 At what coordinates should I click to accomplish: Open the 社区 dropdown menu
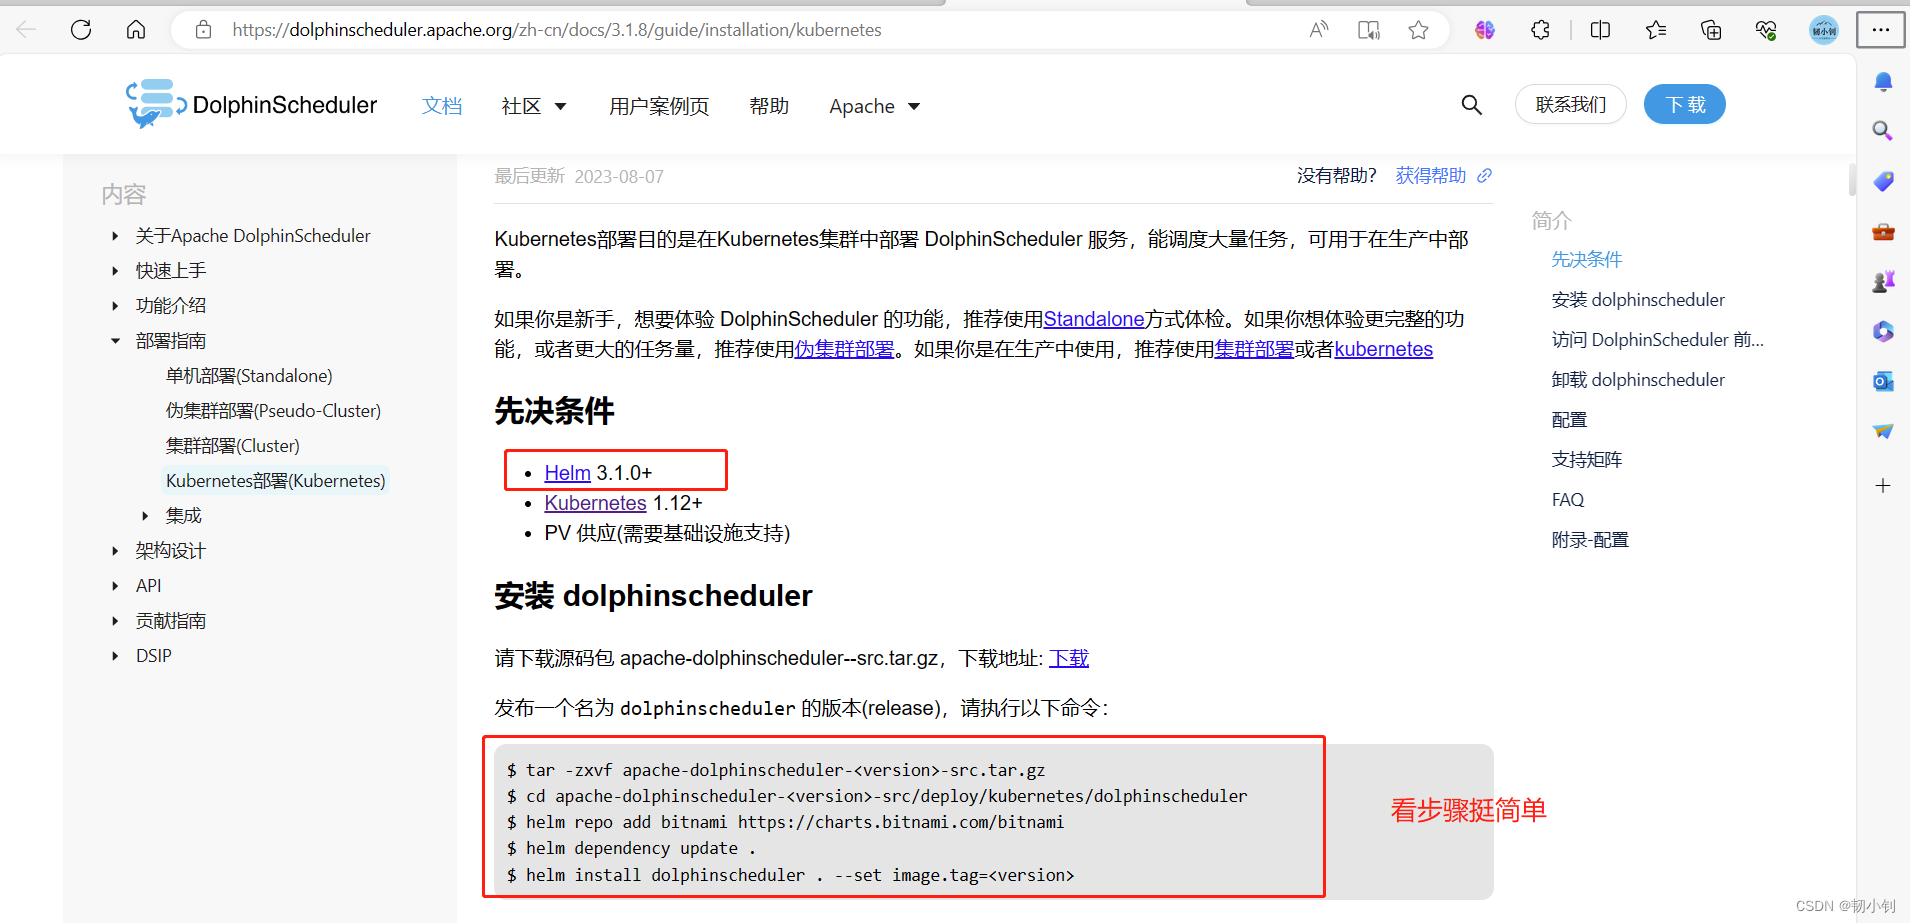(534, 106)
